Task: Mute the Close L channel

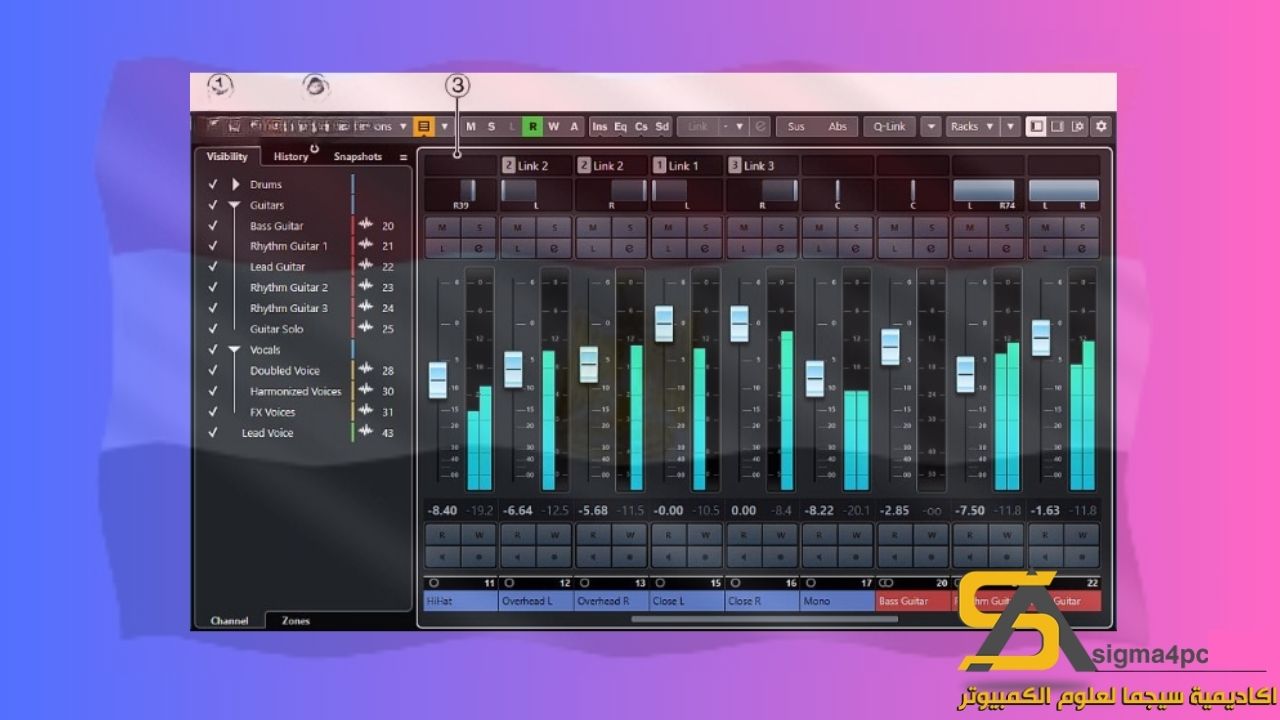Action: point(668,228)
